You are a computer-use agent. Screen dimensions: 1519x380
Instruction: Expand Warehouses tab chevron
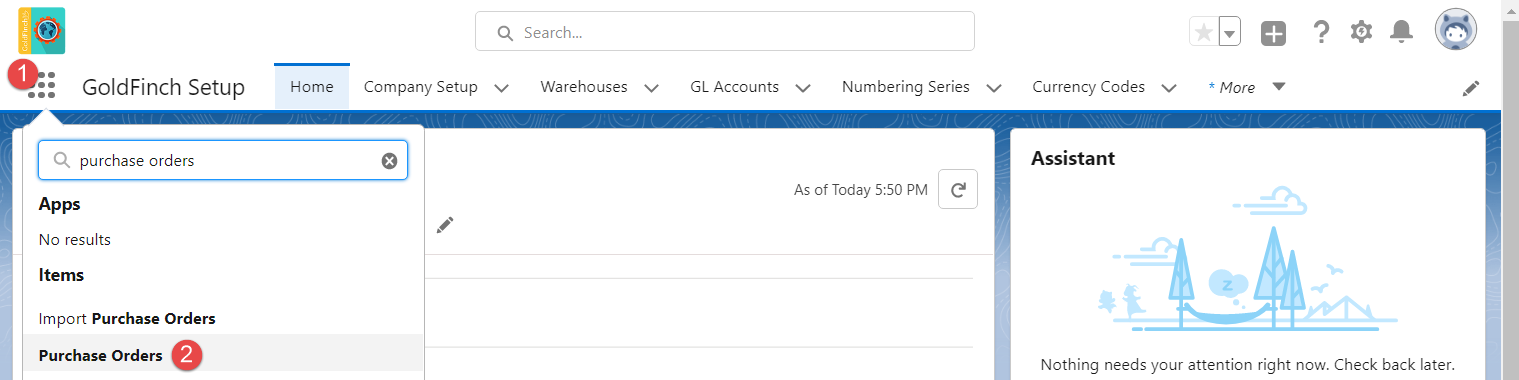coord(652,88)
